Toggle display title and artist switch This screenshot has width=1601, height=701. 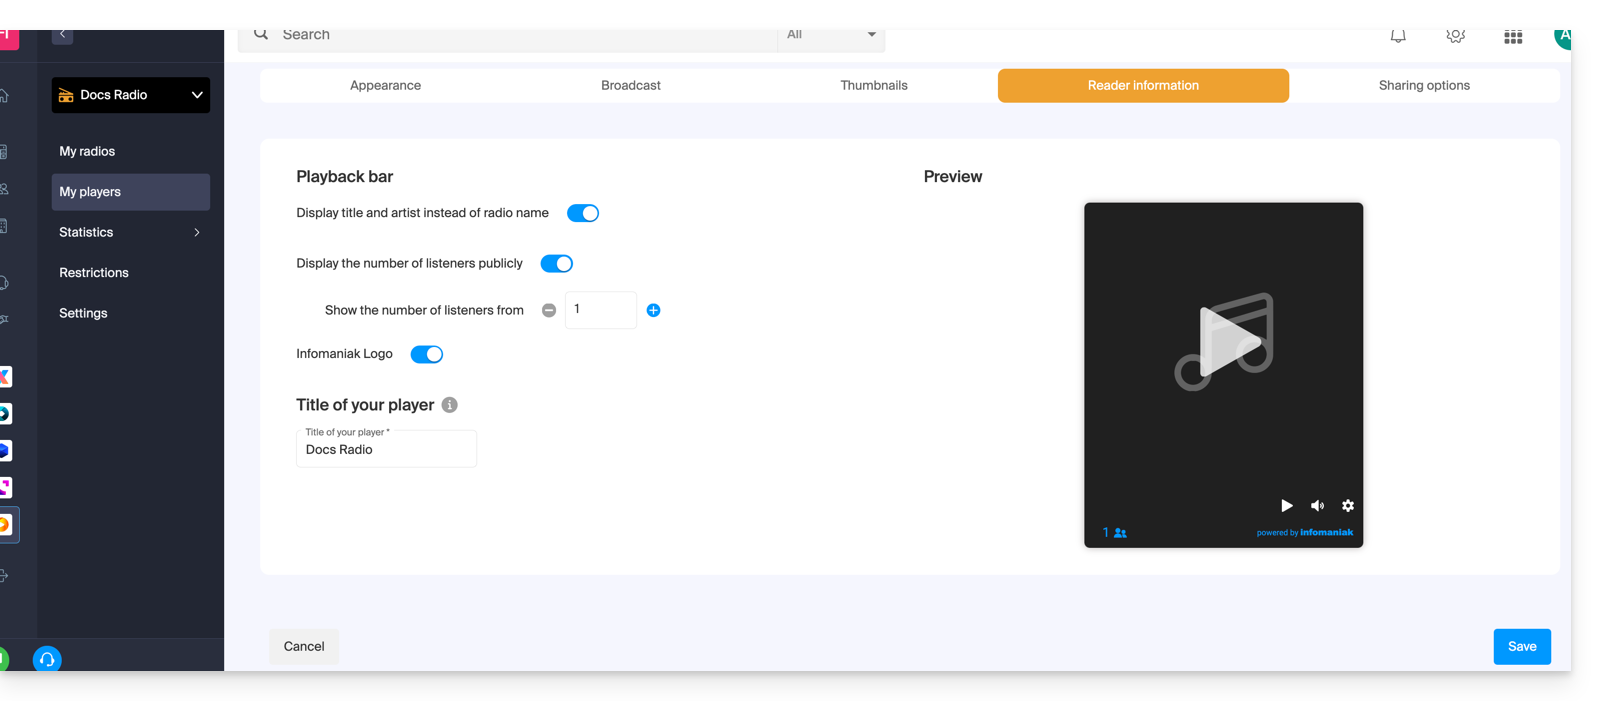[x=583, y=213]
